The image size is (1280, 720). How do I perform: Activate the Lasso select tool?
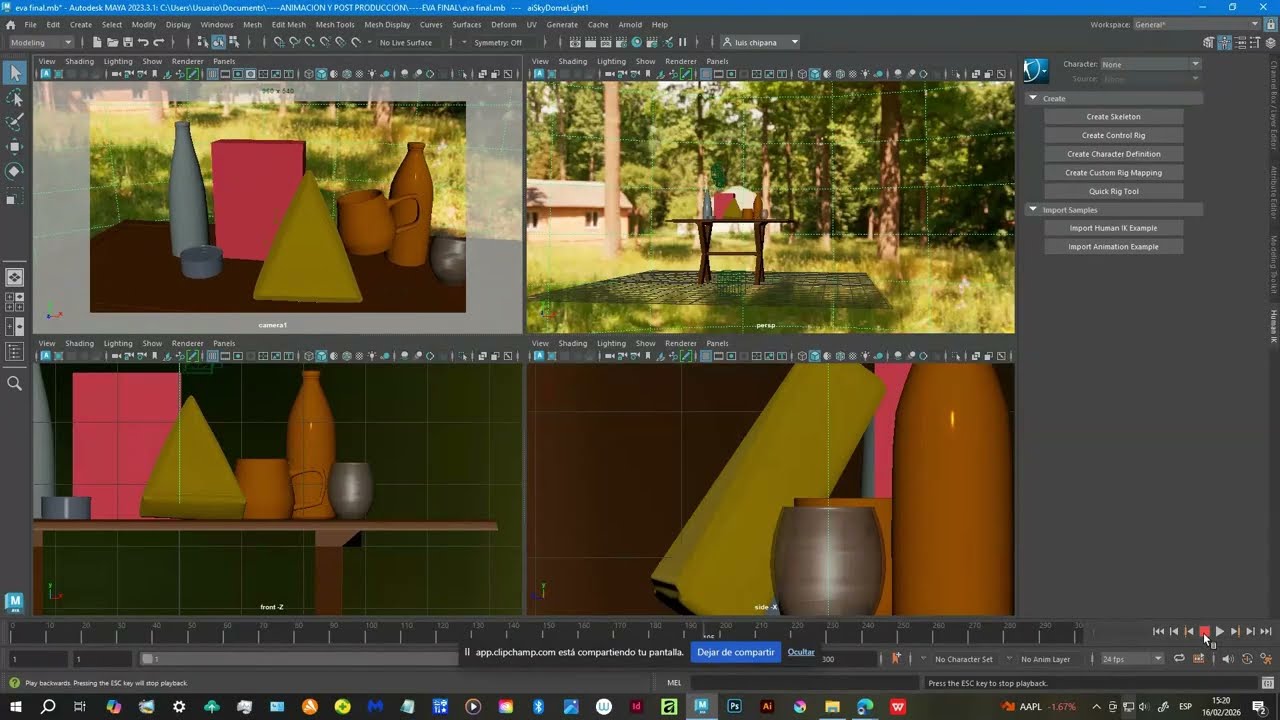[15, 98]
